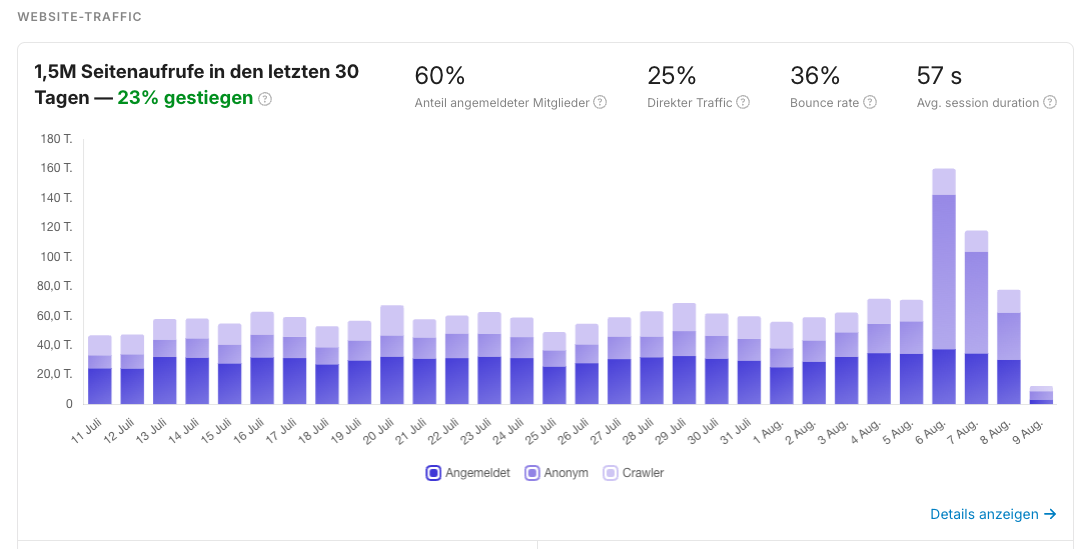Click the 'Direkter Traffic' label
The image size is (1082, 549).
689,103
